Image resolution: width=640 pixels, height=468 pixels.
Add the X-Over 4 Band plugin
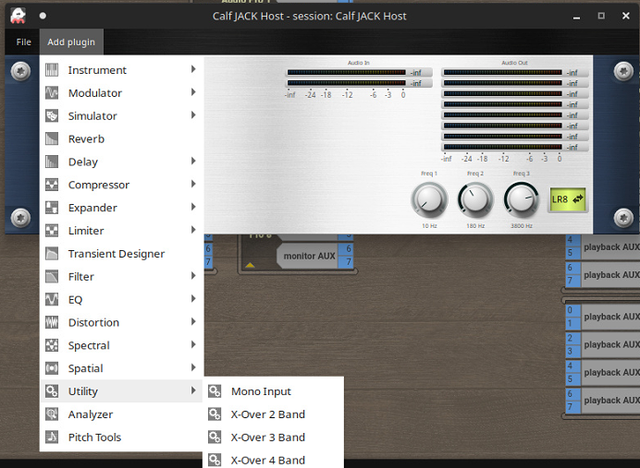(x=273, y=459)
